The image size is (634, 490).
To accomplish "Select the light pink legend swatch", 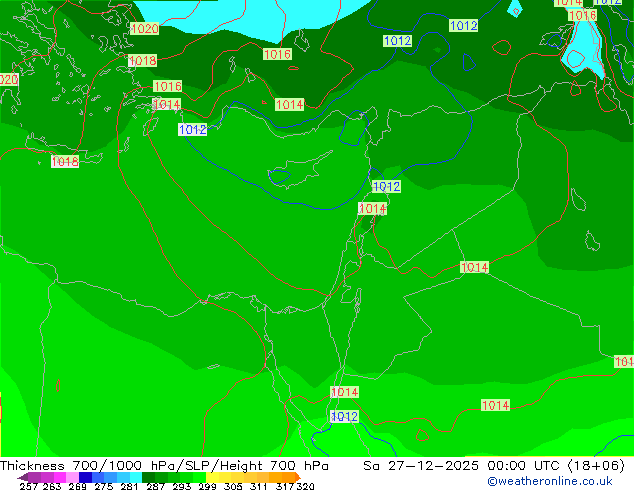I will point(72,477).
